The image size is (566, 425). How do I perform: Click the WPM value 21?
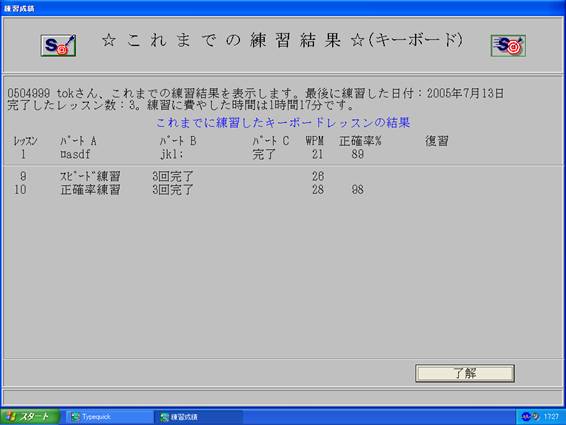tap(318, 155)
